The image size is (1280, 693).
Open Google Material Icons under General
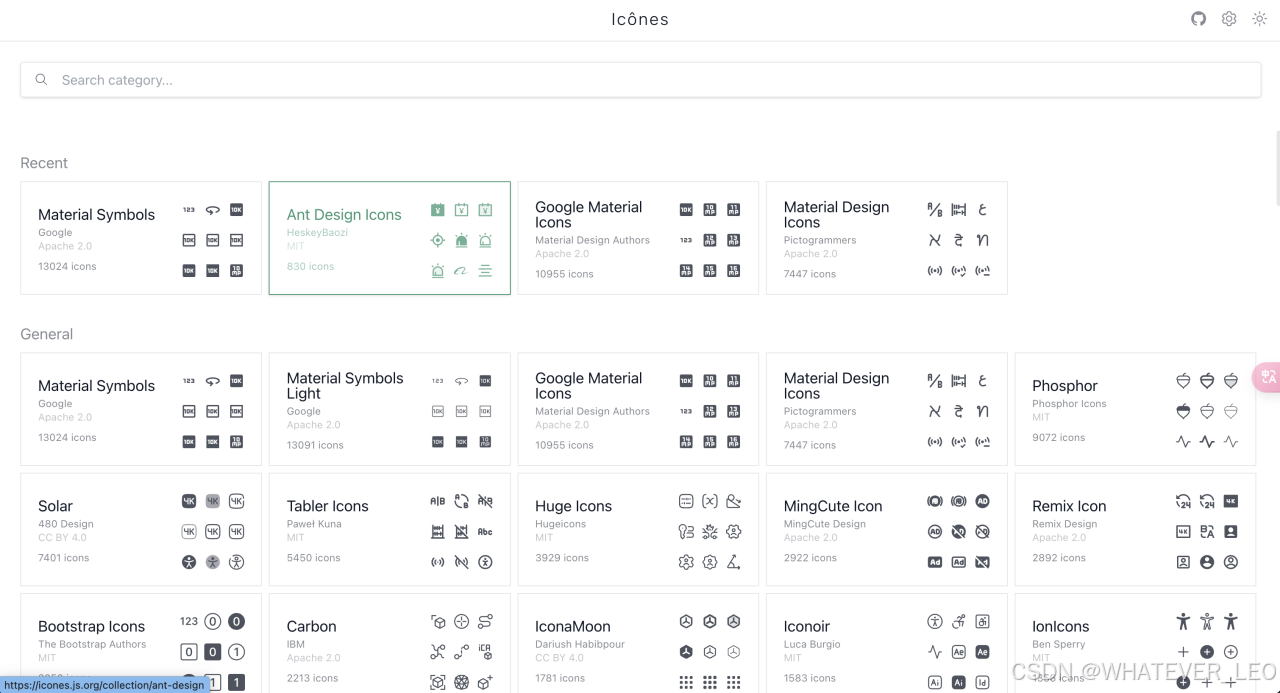coord(638,409)
